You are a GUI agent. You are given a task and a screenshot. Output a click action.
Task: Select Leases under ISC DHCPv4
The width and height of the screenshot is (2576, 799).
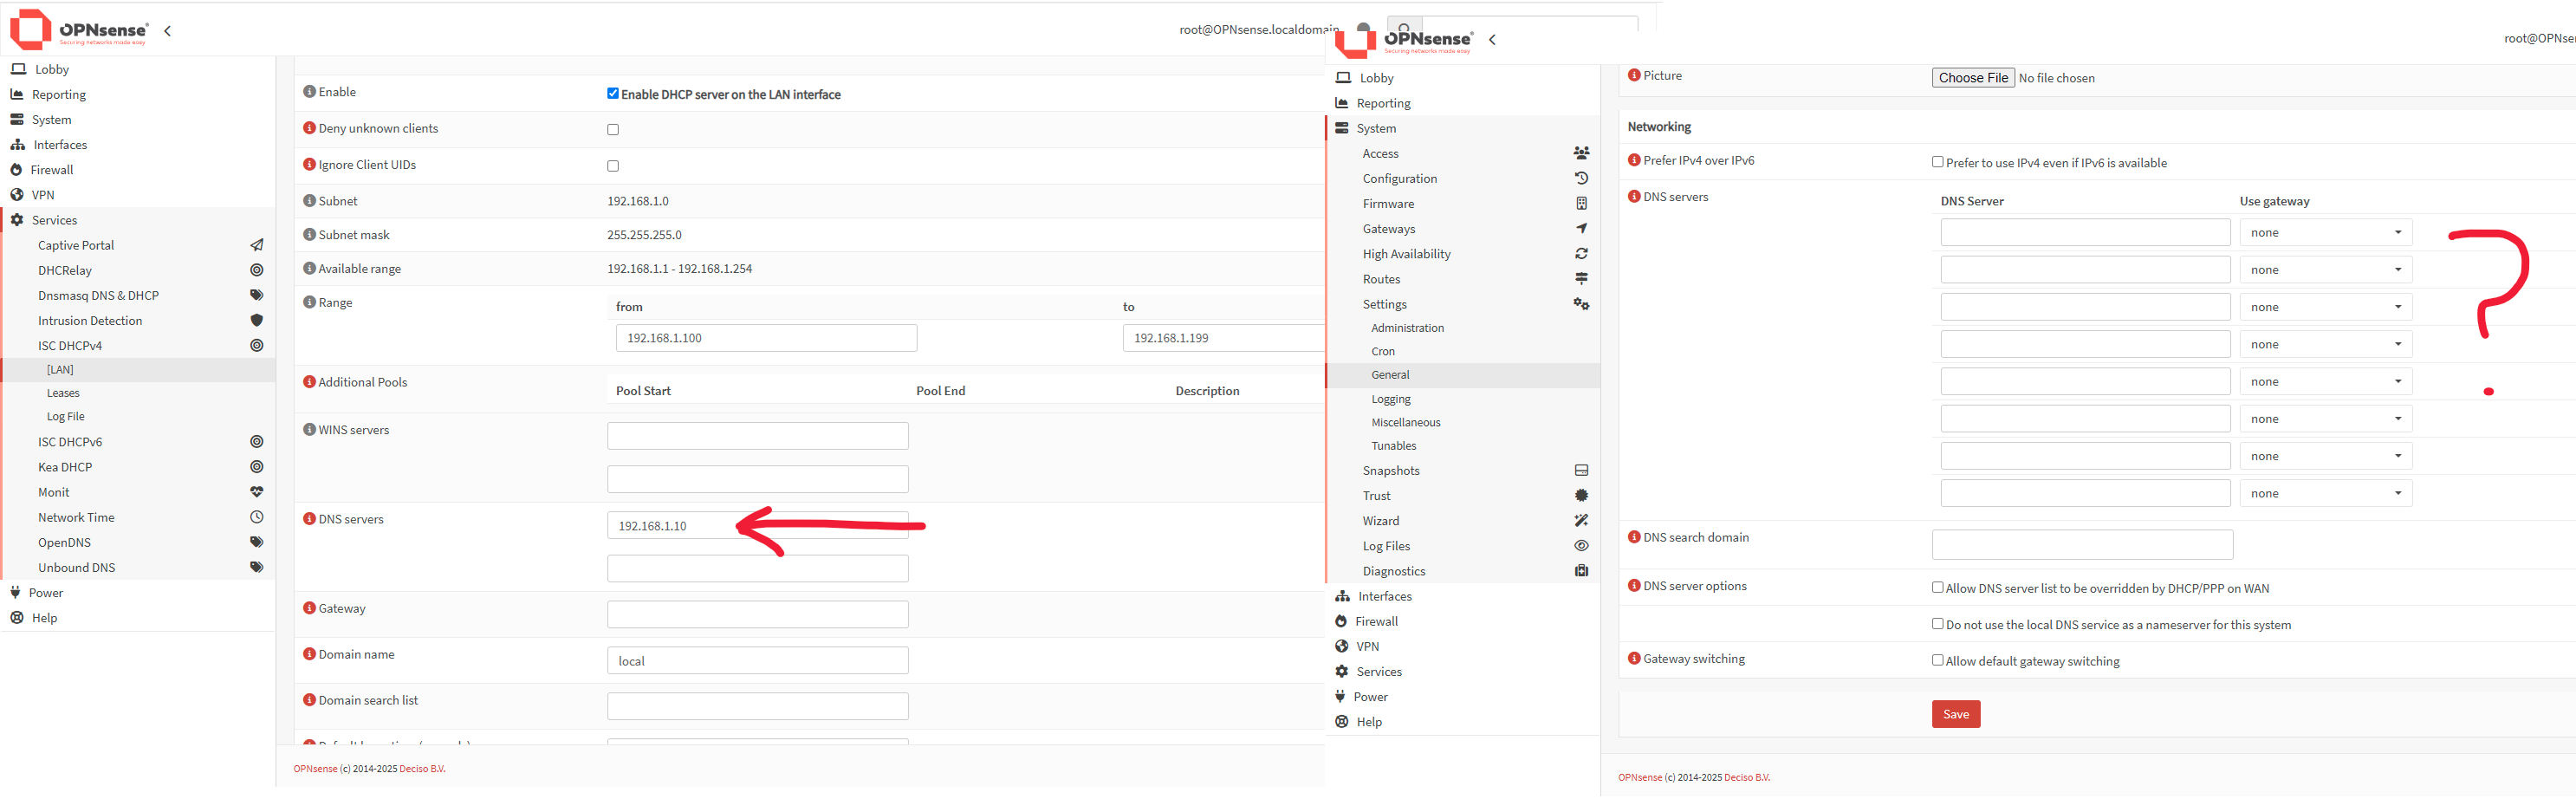pyautogui.click(x=63, y=393)
